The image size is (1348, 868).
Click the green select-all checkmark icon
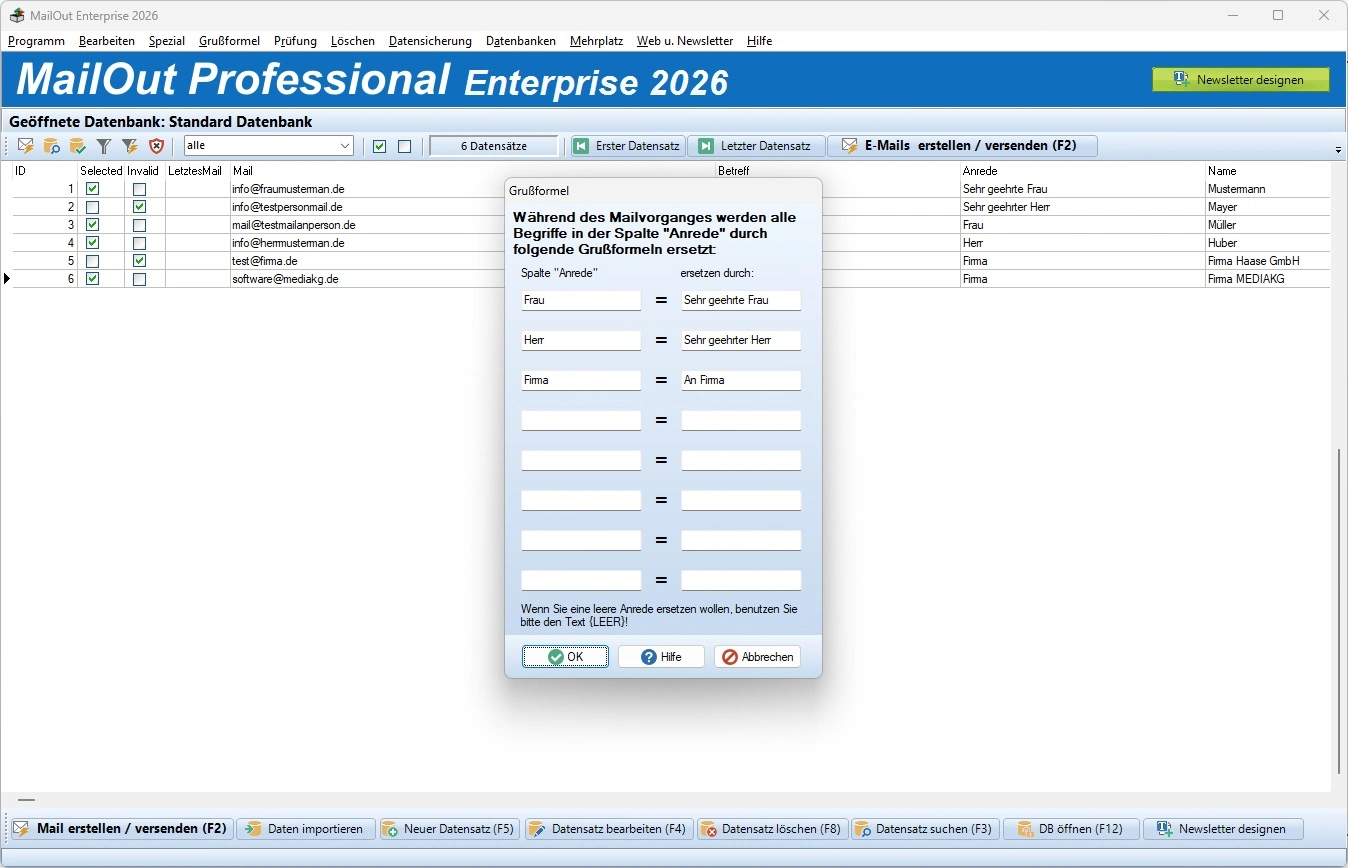(x=379, y=146)
